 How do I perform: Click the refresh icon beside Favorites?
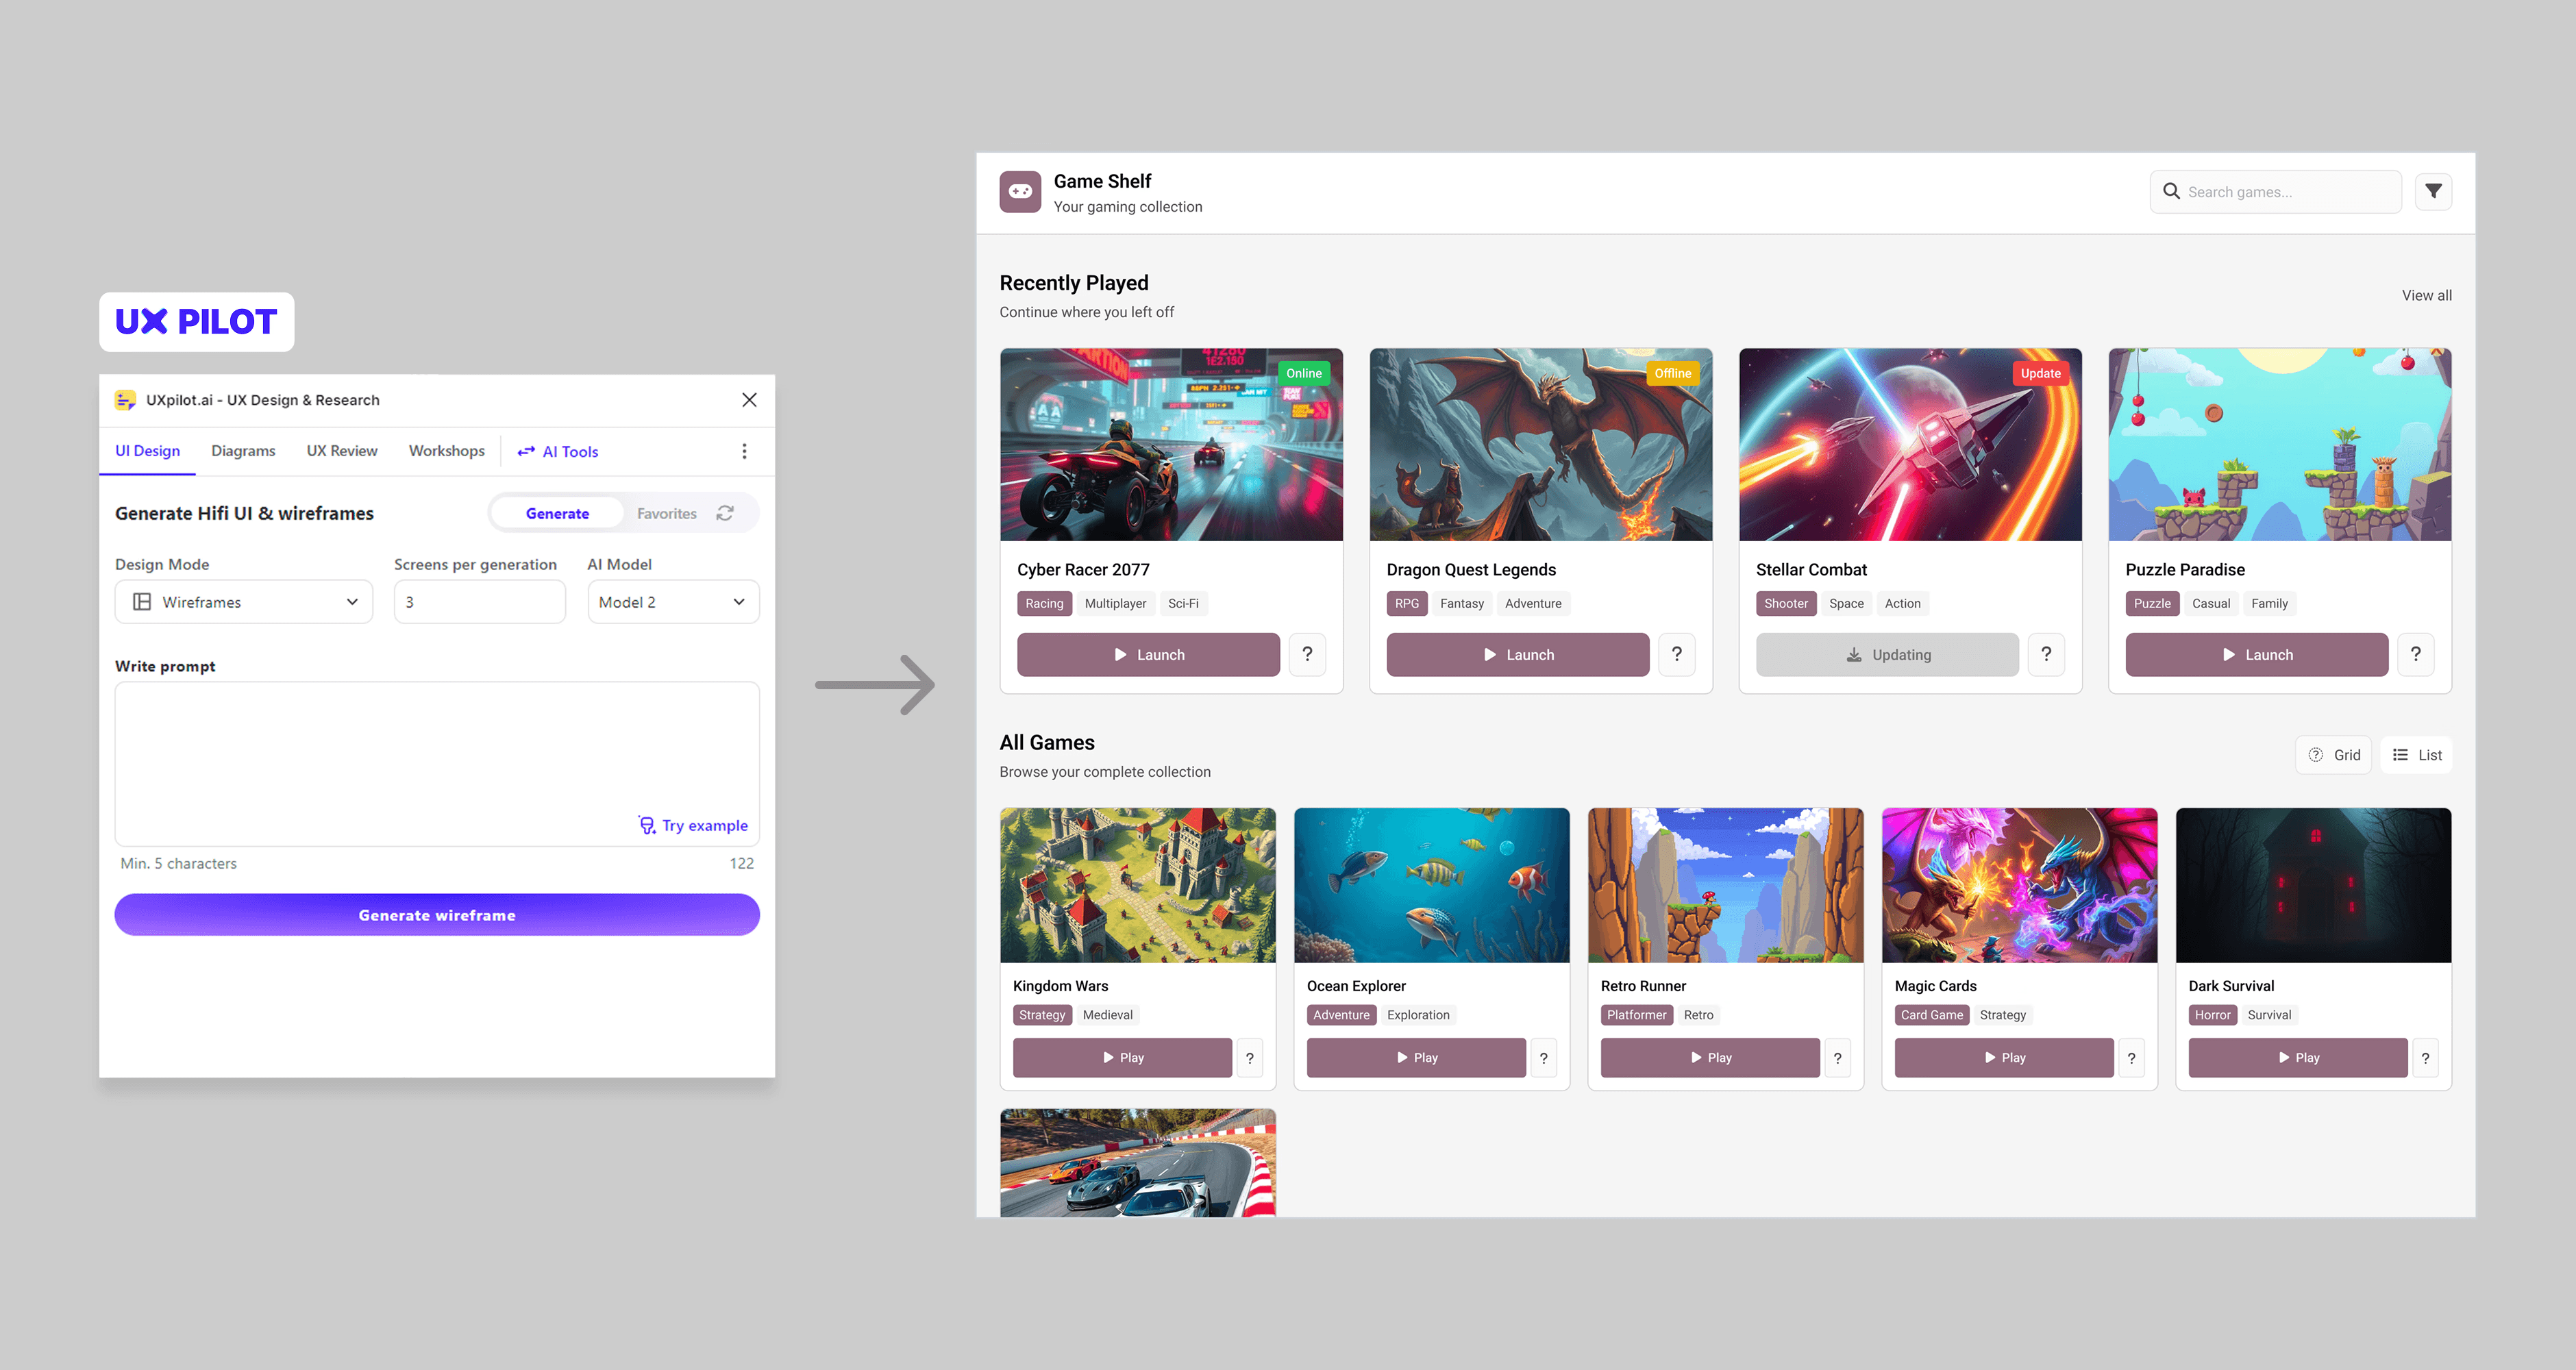725,513
